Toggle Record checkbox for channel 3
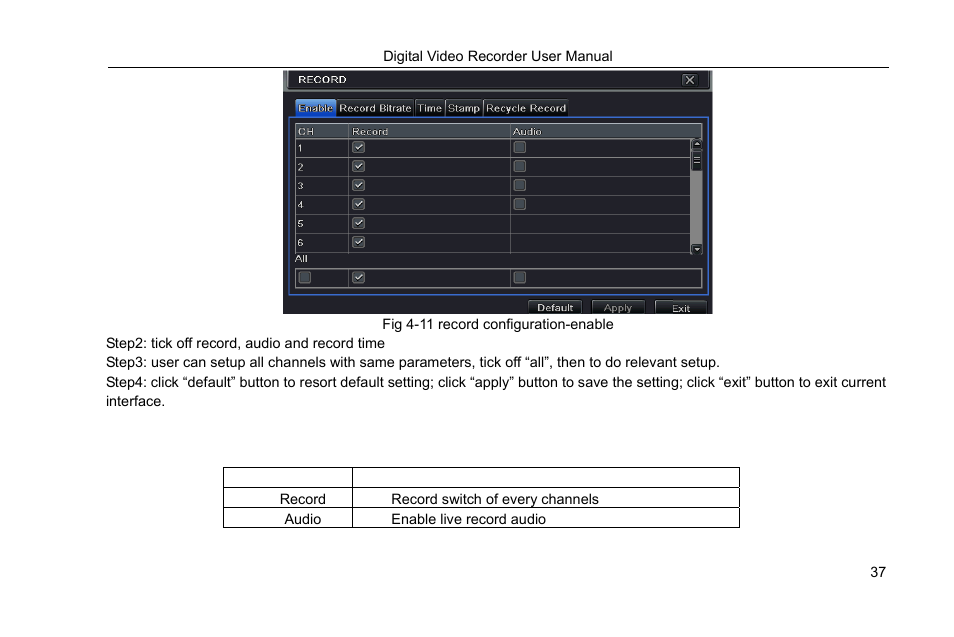Screen dimensions: 954x637 click(358, 185)
